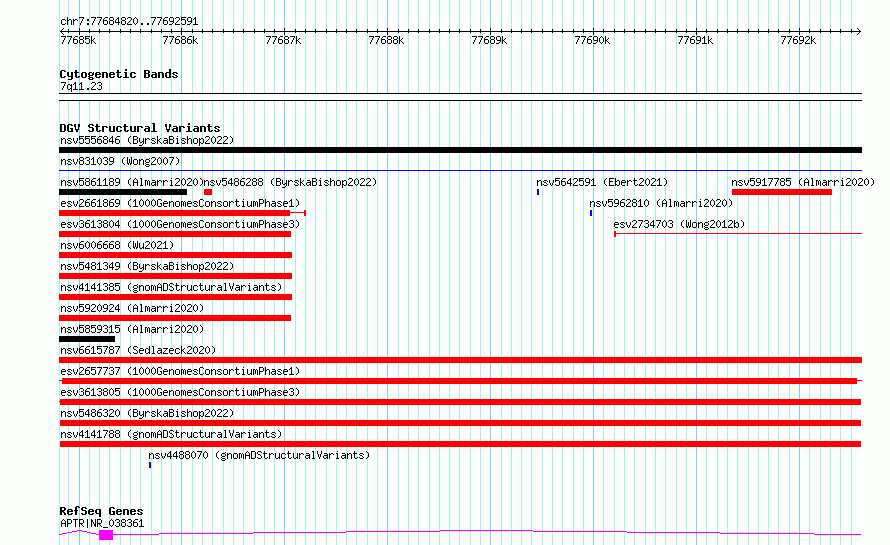Select the red bar under nsv5486320
The image size is (890, 545).
tap(460, 423)
